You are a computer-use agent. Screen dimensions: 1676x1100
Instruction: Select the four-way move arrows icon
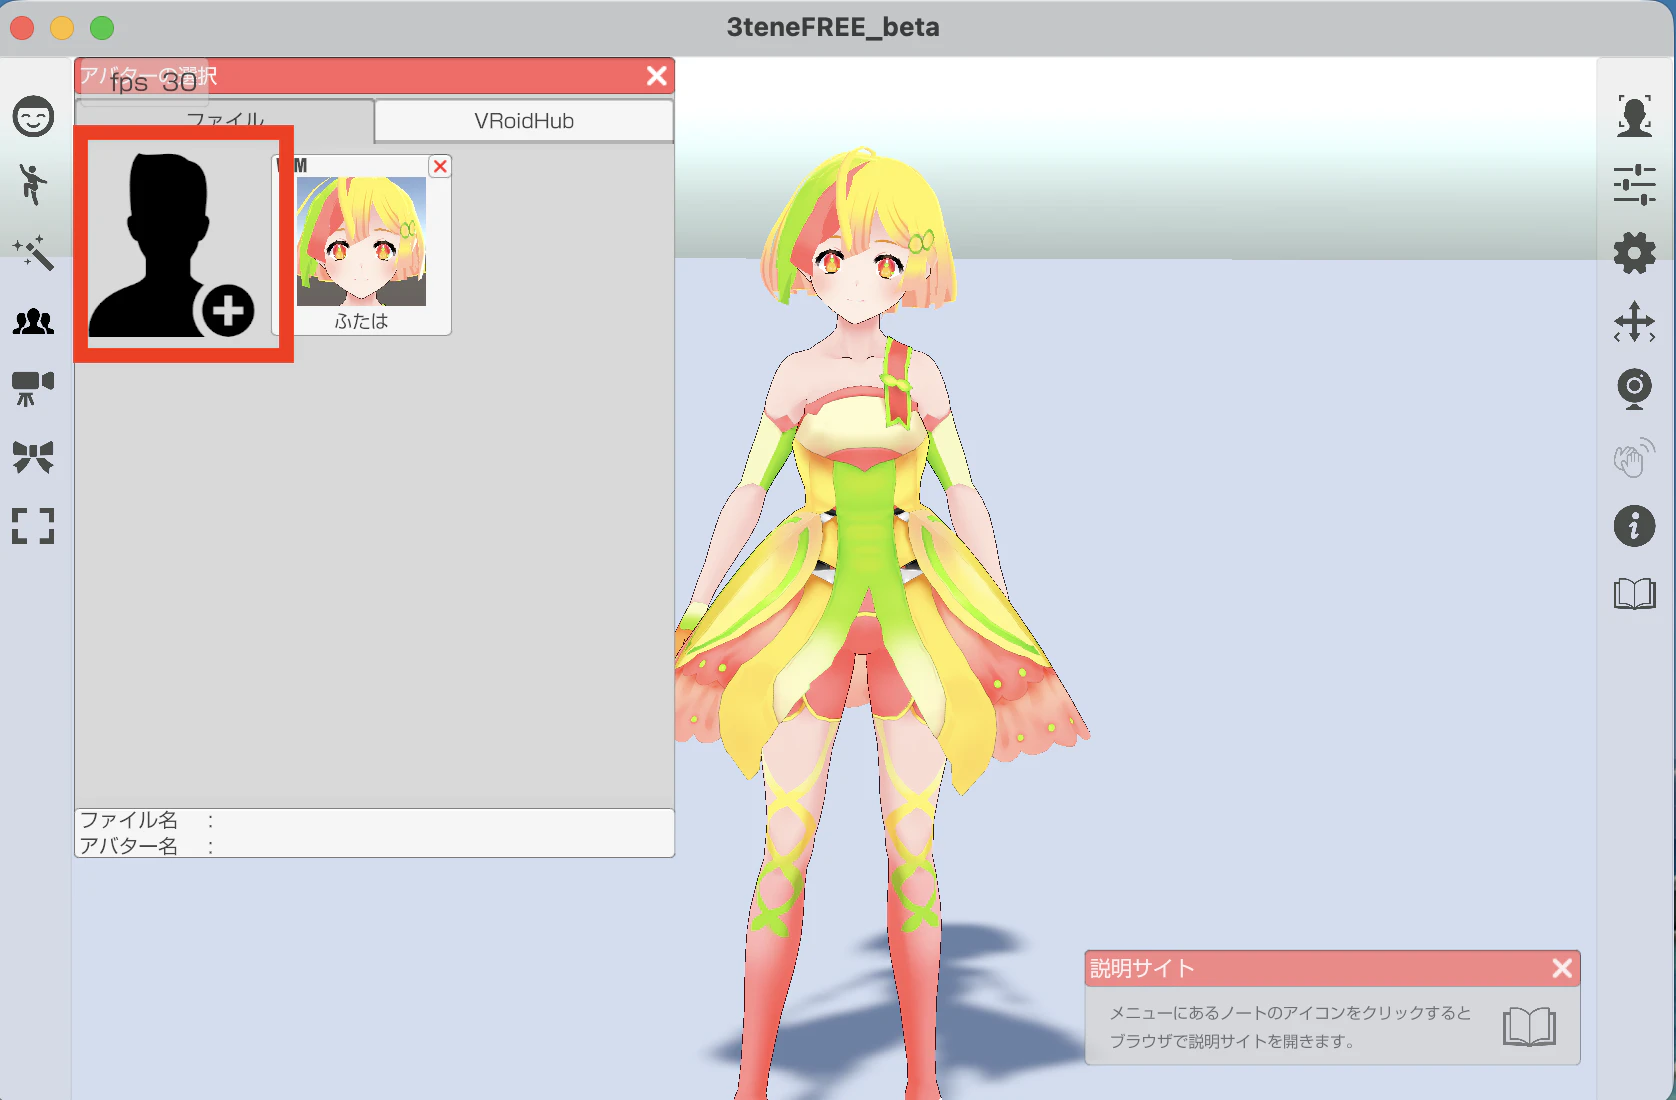pyautogui.click(x=1635, y=322)
